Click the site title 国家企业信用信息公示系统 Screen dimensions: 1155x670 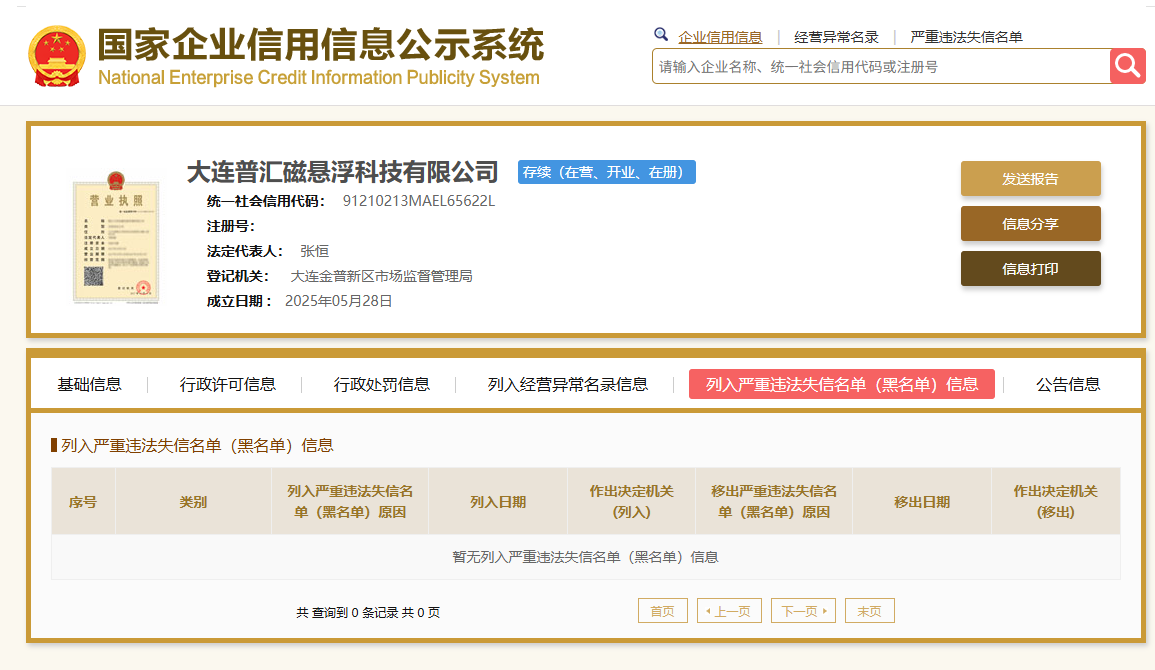321,45
